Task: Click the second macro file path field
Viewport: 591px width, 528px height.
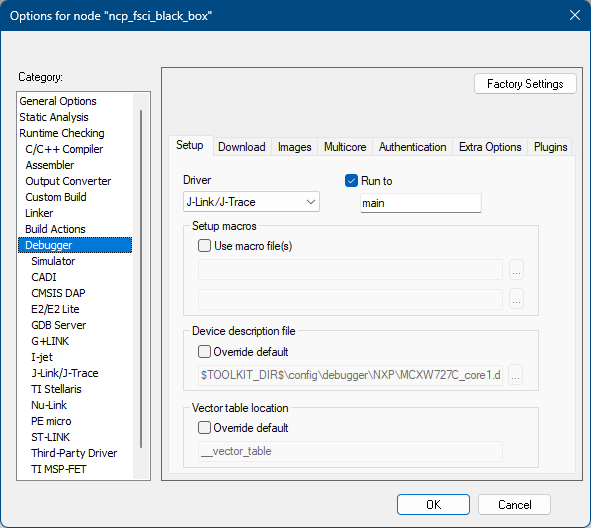Action: [x=351, y=299]
